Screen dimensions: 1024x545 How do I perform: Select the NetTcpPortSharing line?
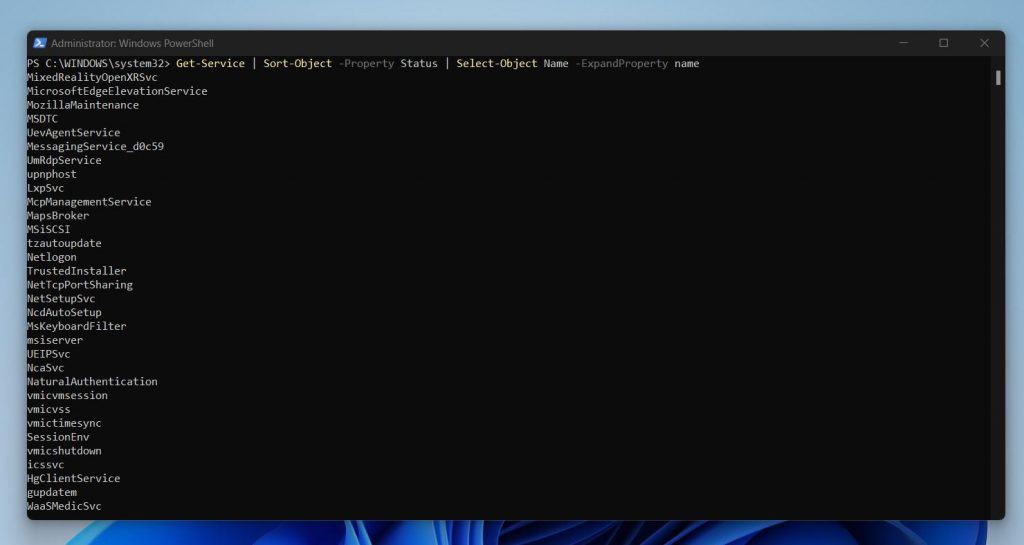tap(80, 285)
